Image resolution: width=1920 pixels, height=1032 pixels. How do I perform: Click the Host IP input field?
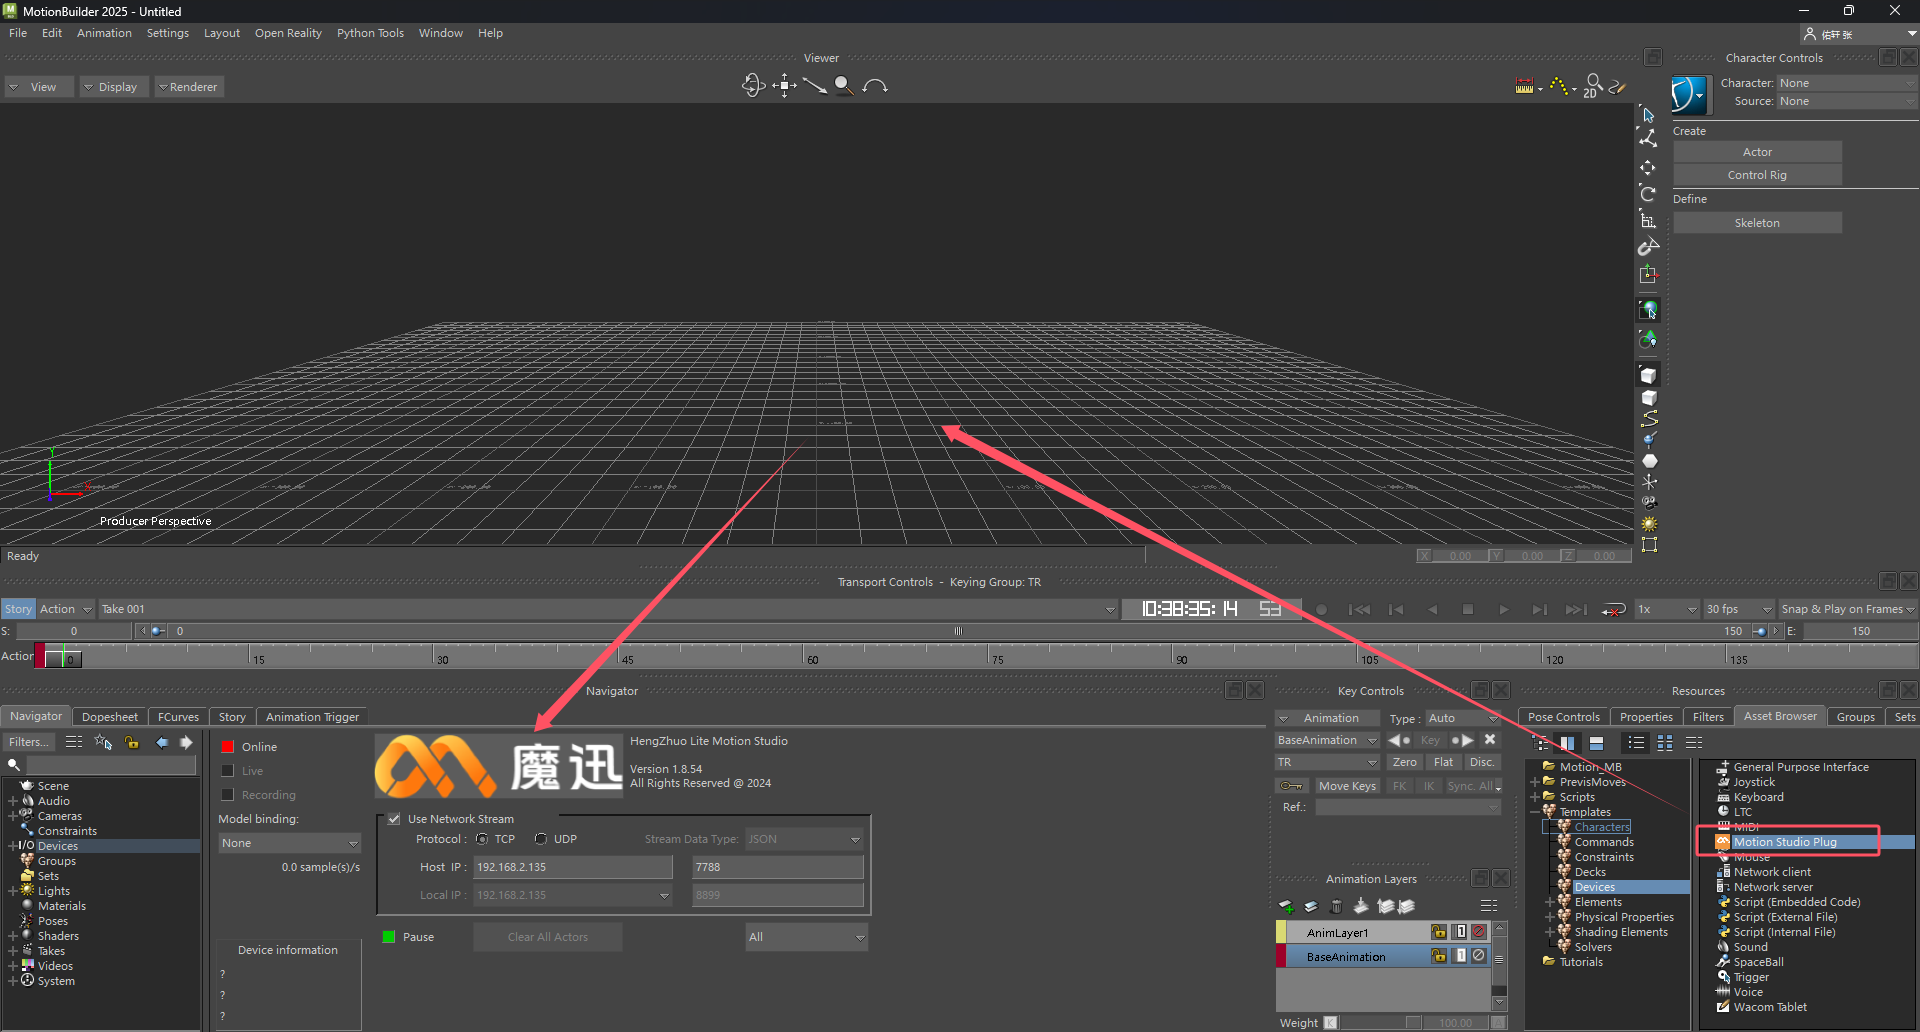(572, 867)
